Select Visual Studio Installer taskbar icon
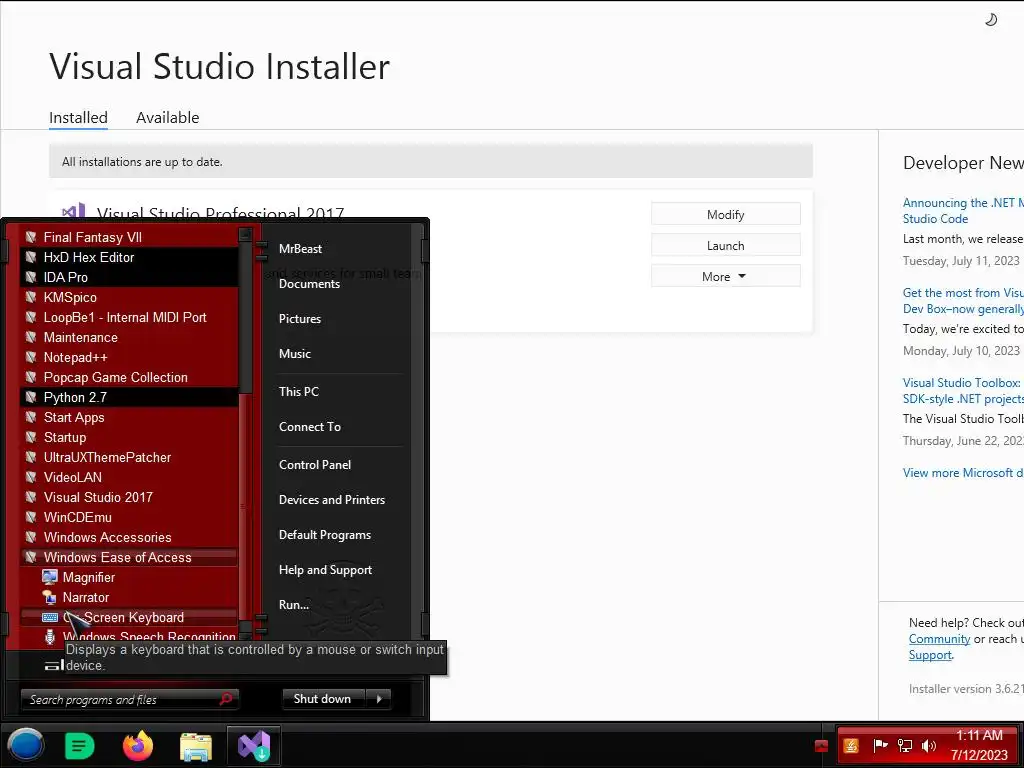Image resolution: width=1024 pixels, height=768 pixels. (253, 746)
